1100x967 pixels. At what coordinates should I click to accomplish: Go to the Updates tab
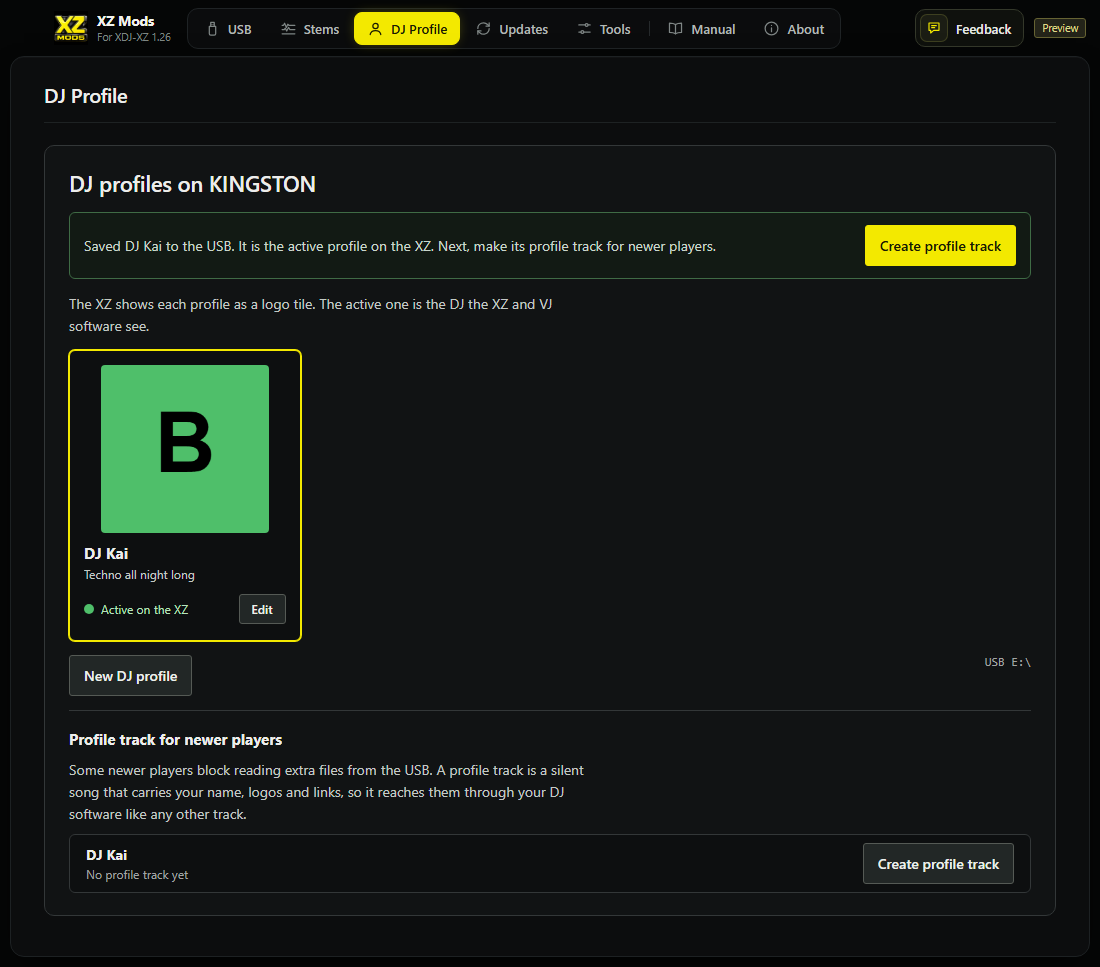click(x=512, y=29)
